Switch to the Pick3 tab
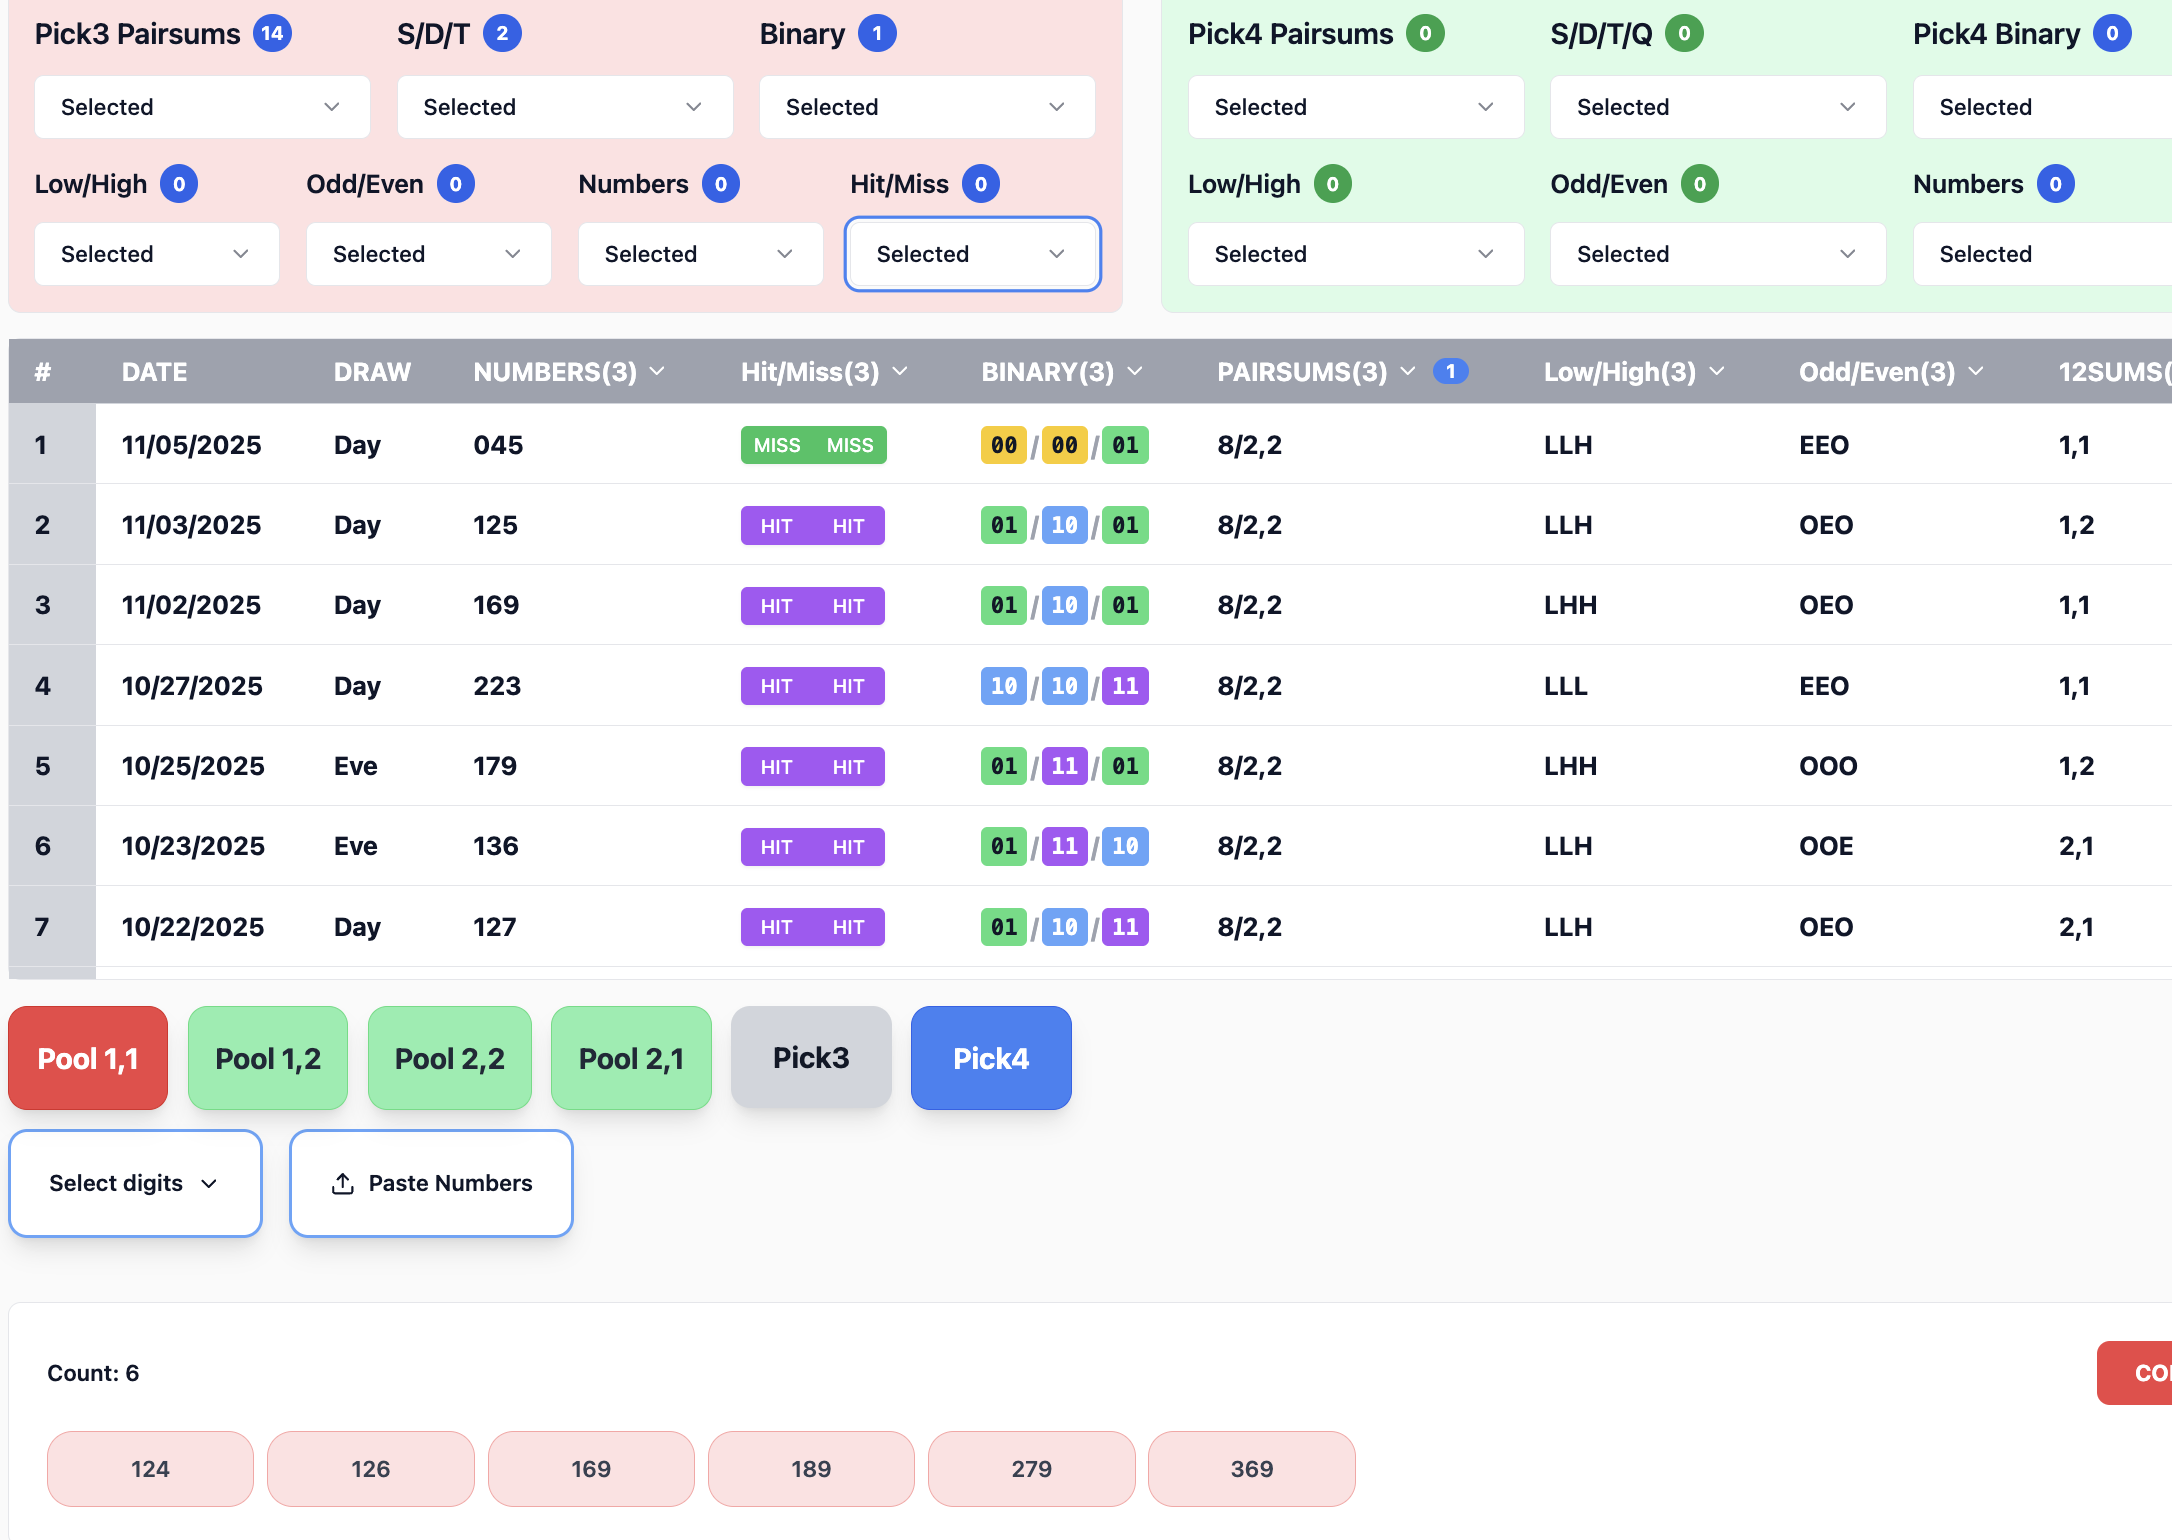Screen dimensions: 2172x1540 [x=811, y=1058]
